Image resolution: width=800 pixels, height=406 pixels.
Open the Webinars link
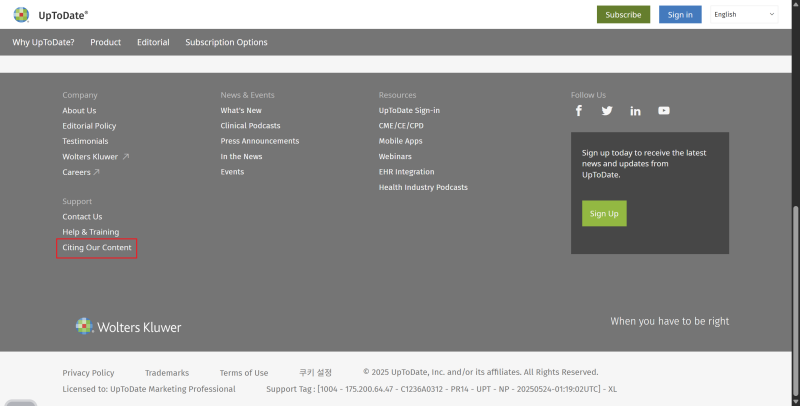click(x=395, y=157)
